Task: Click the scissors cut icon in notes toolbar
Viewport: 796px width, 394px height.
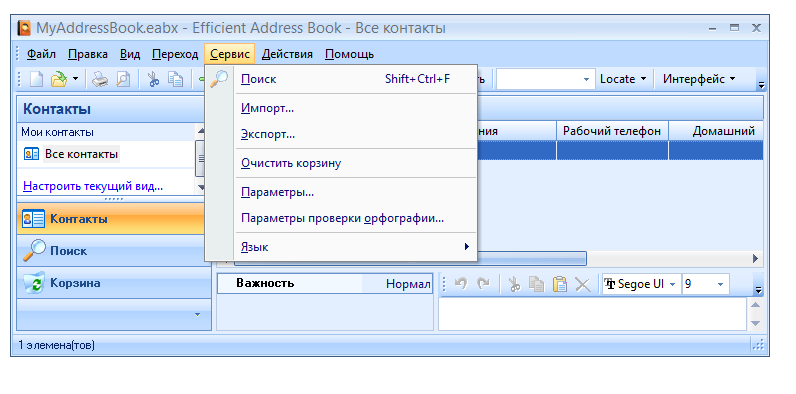Action: 515,284
